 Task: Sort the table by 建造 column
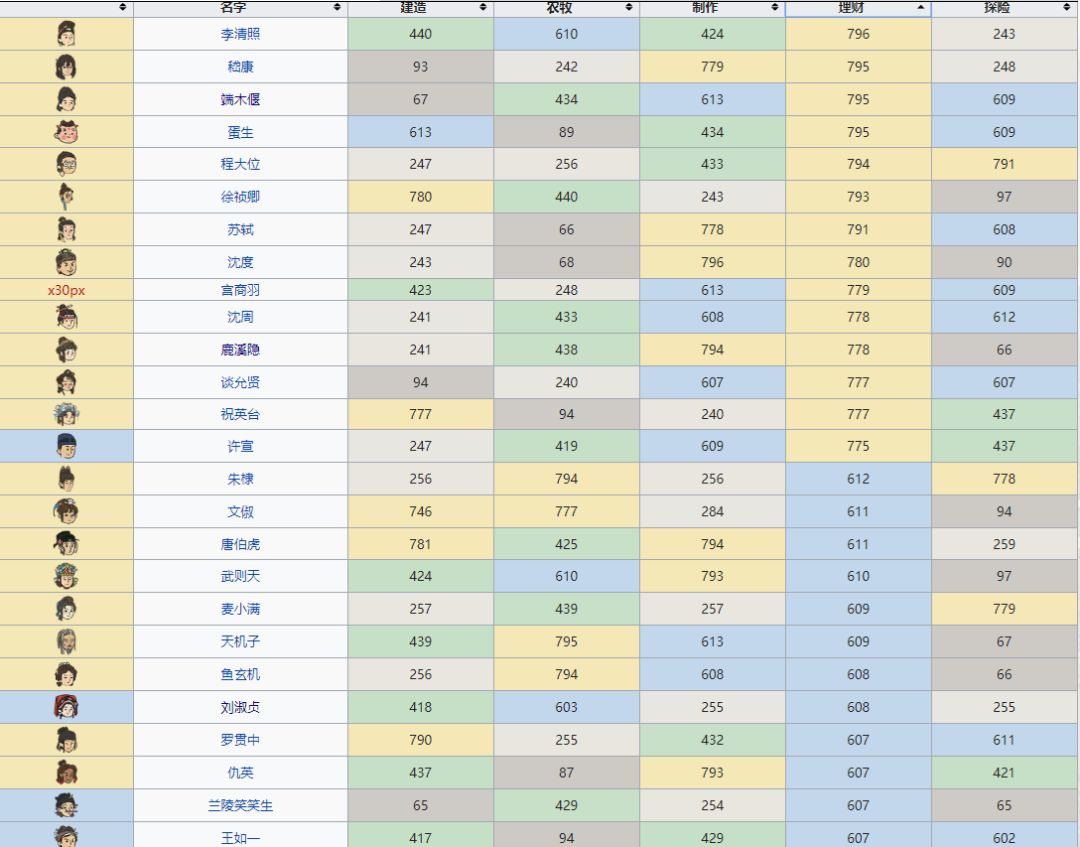coord(420,7)
